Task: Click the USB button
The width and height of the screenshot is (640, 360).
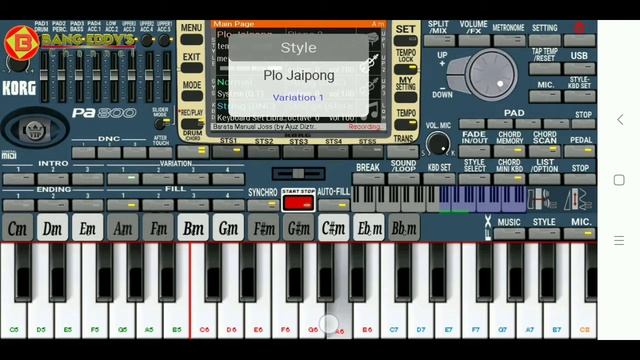Action: click(580, 69)
